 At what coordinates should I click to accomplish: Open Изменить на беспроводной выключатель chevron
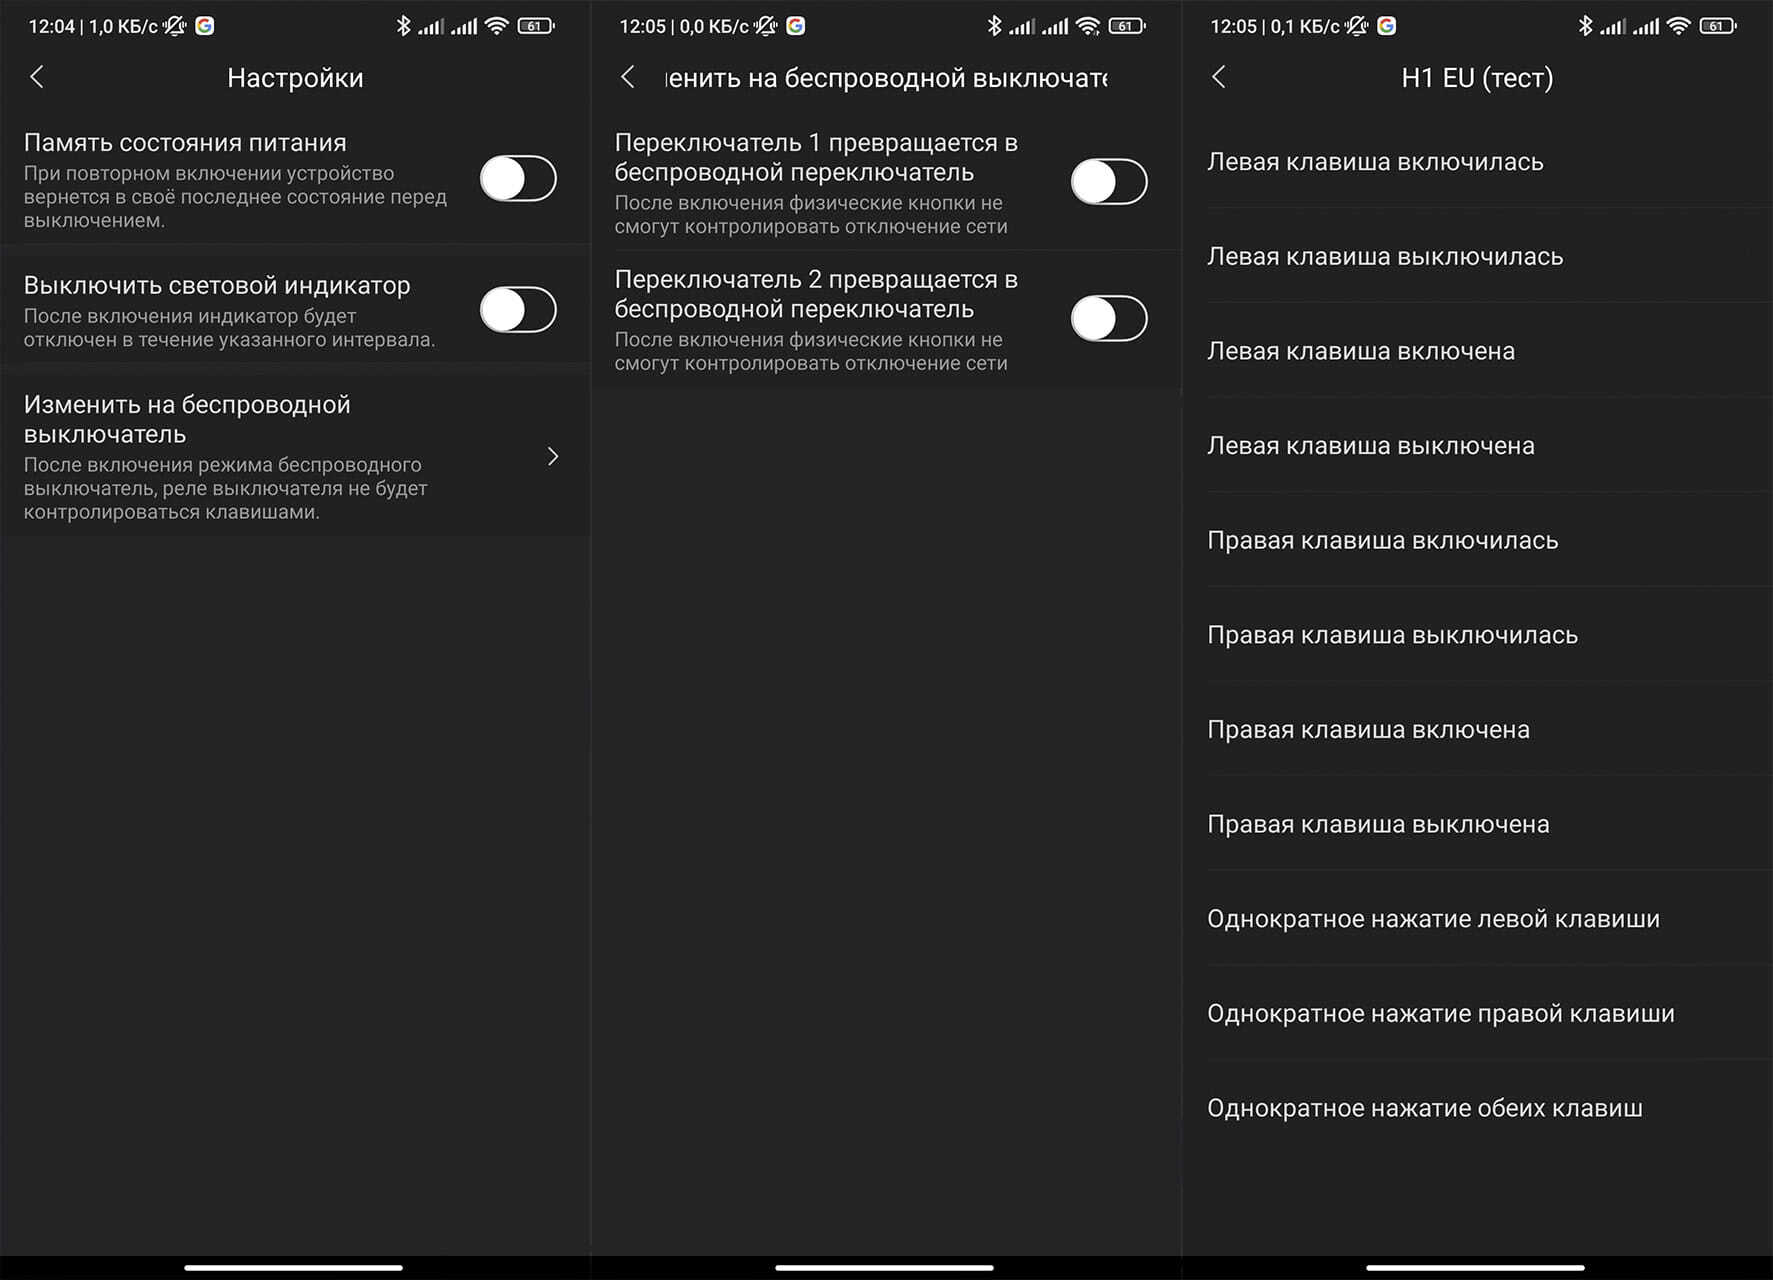553,456
